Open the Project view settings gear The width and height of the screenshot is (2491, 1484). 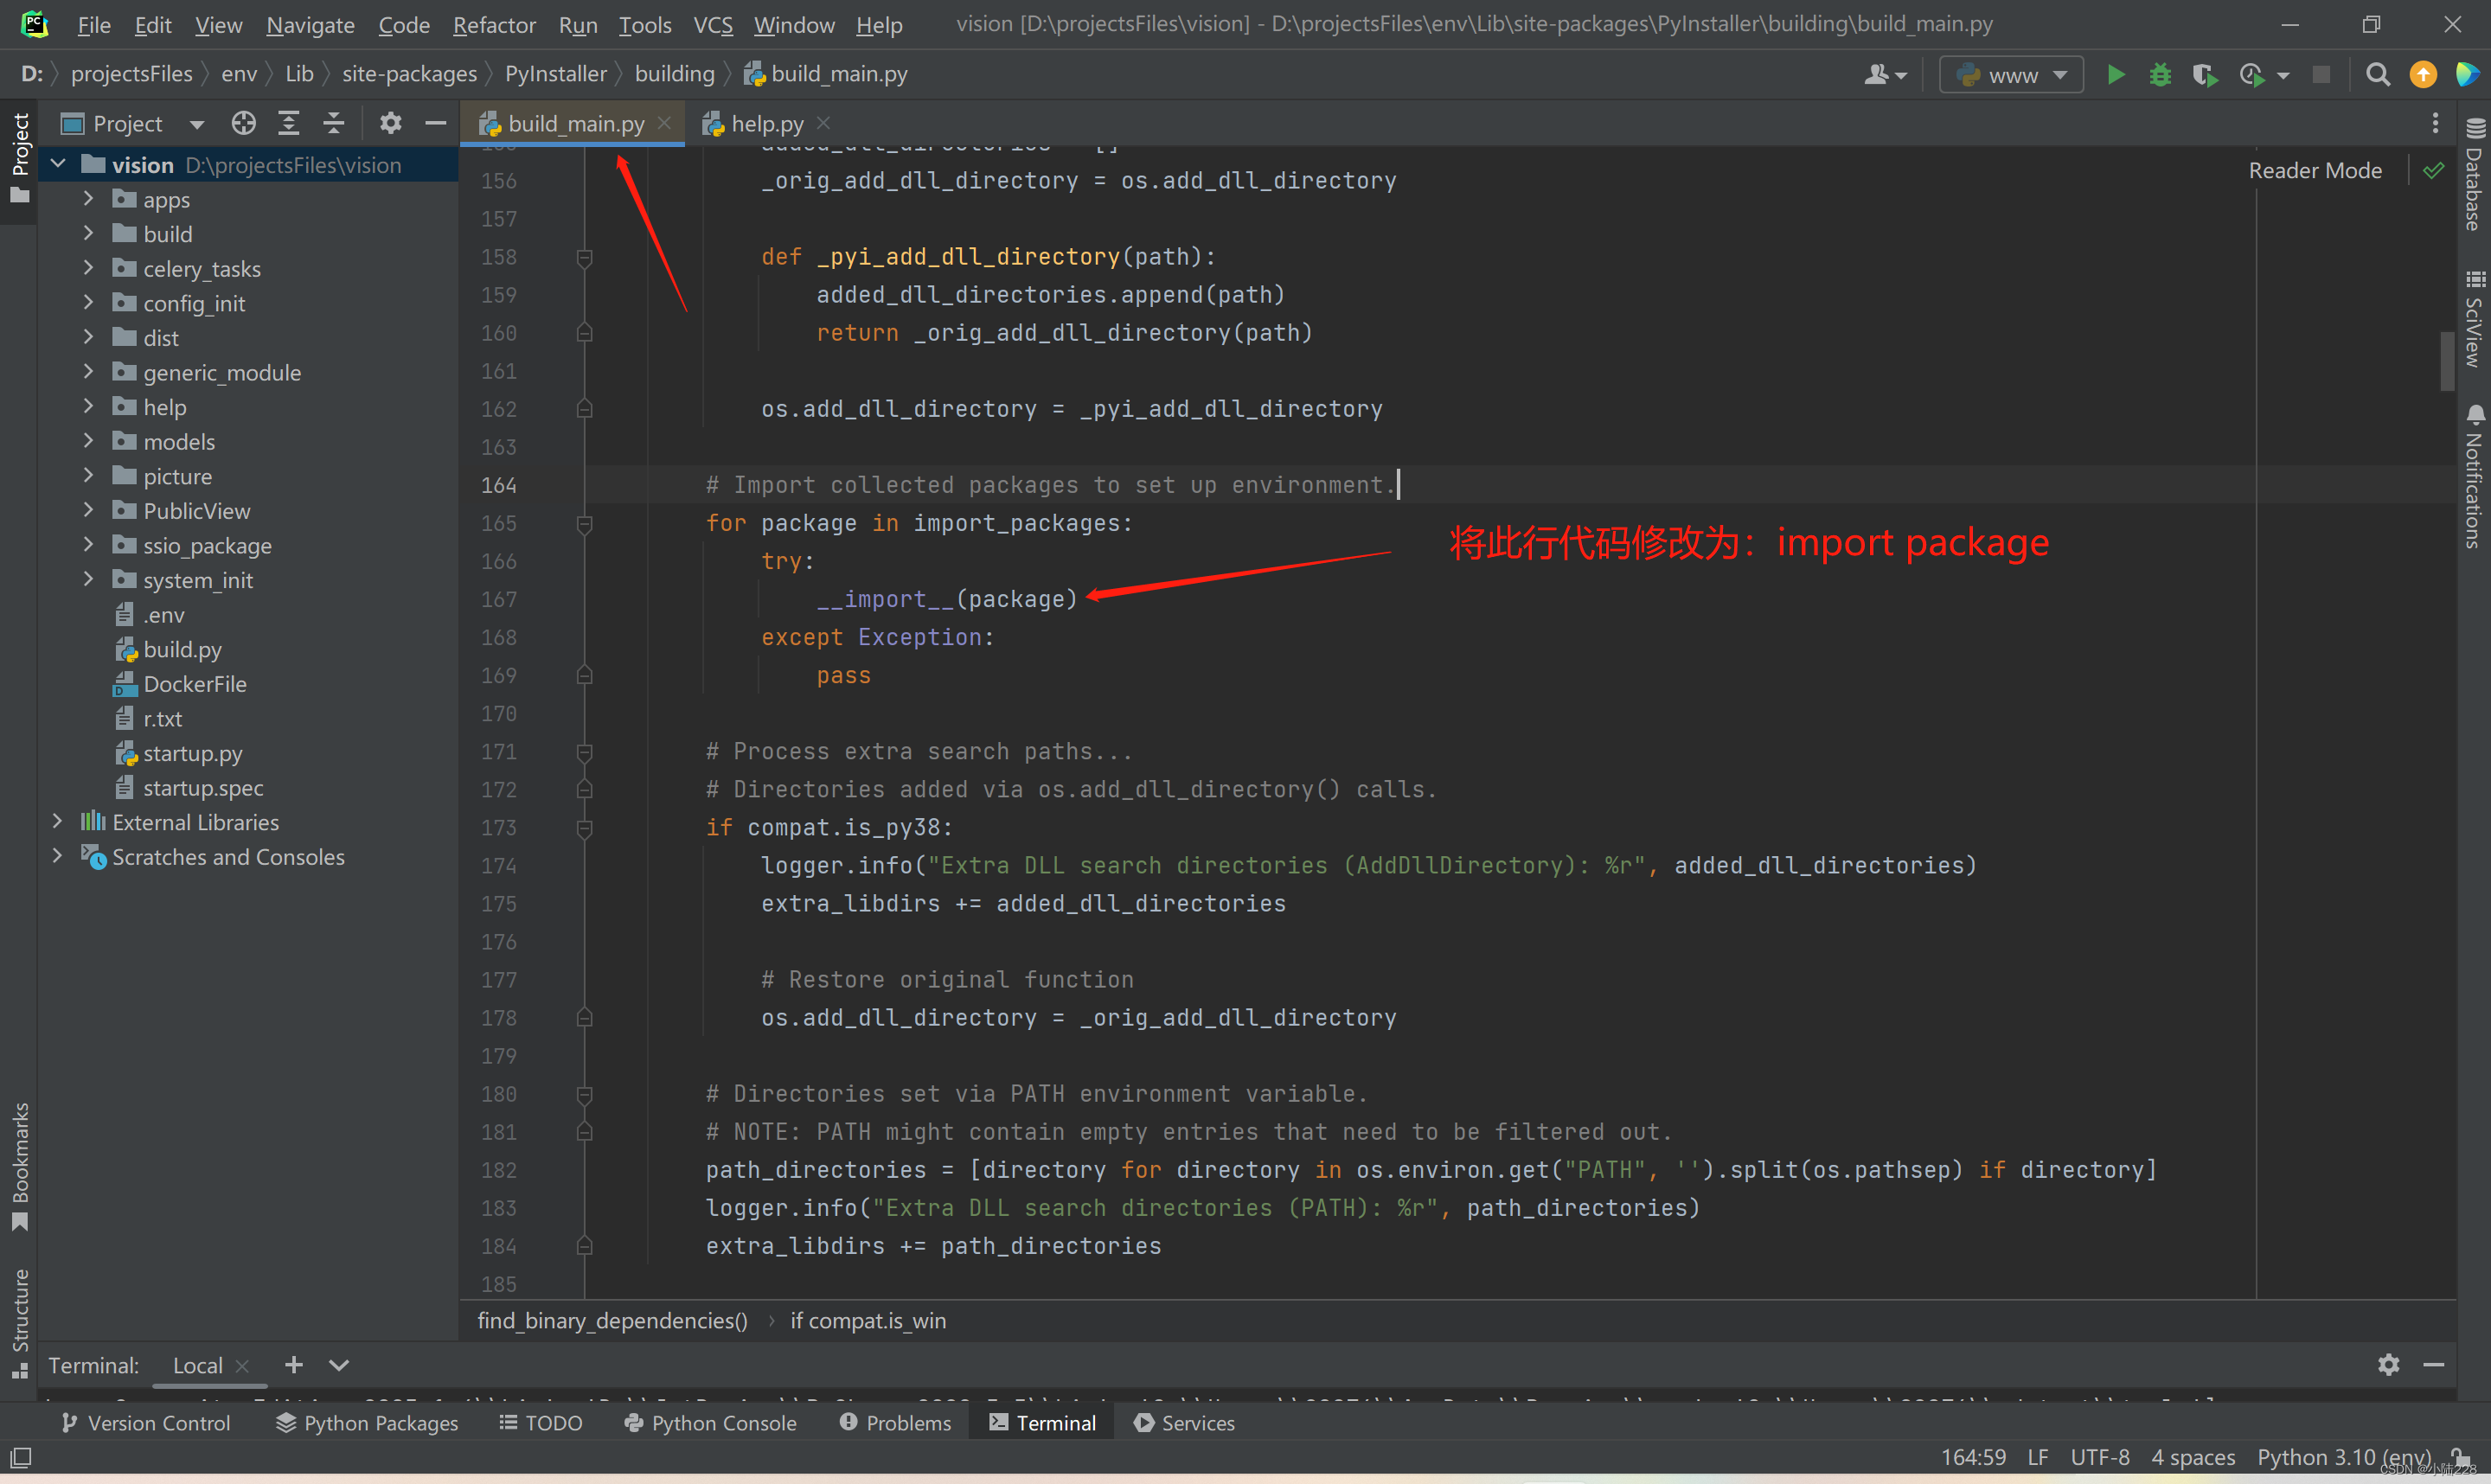[390, 122]
